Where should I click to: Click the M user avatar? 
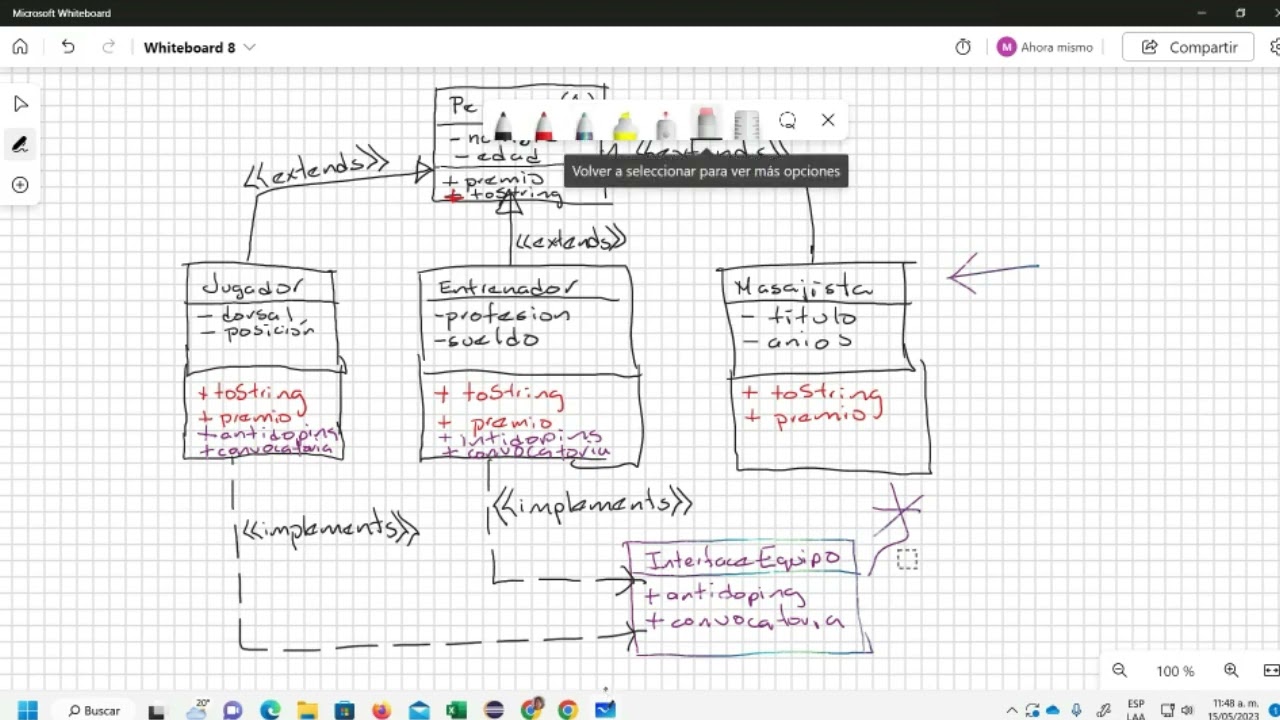pos(1006,47)
